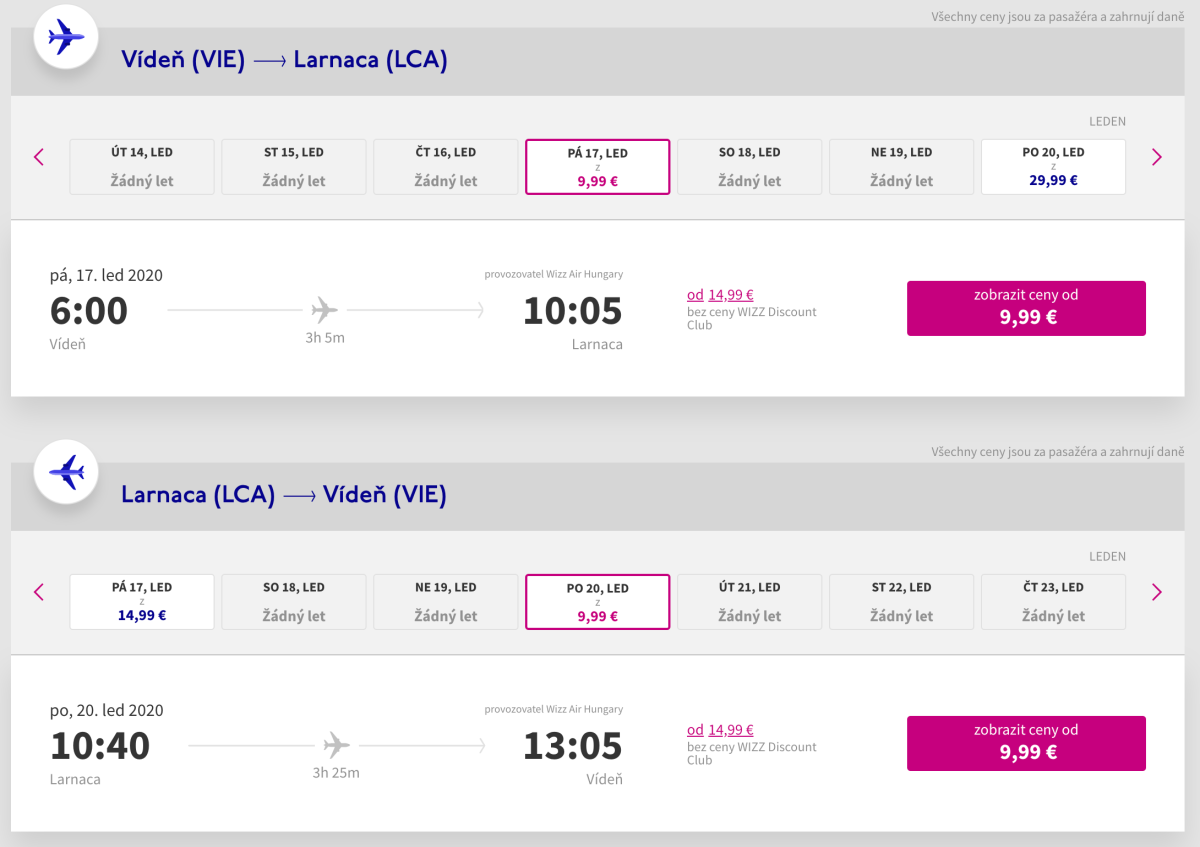Screen dimensions: 1200x847
Task: Show later return dates with right arrow
Action: click(x=1157, y=592)
